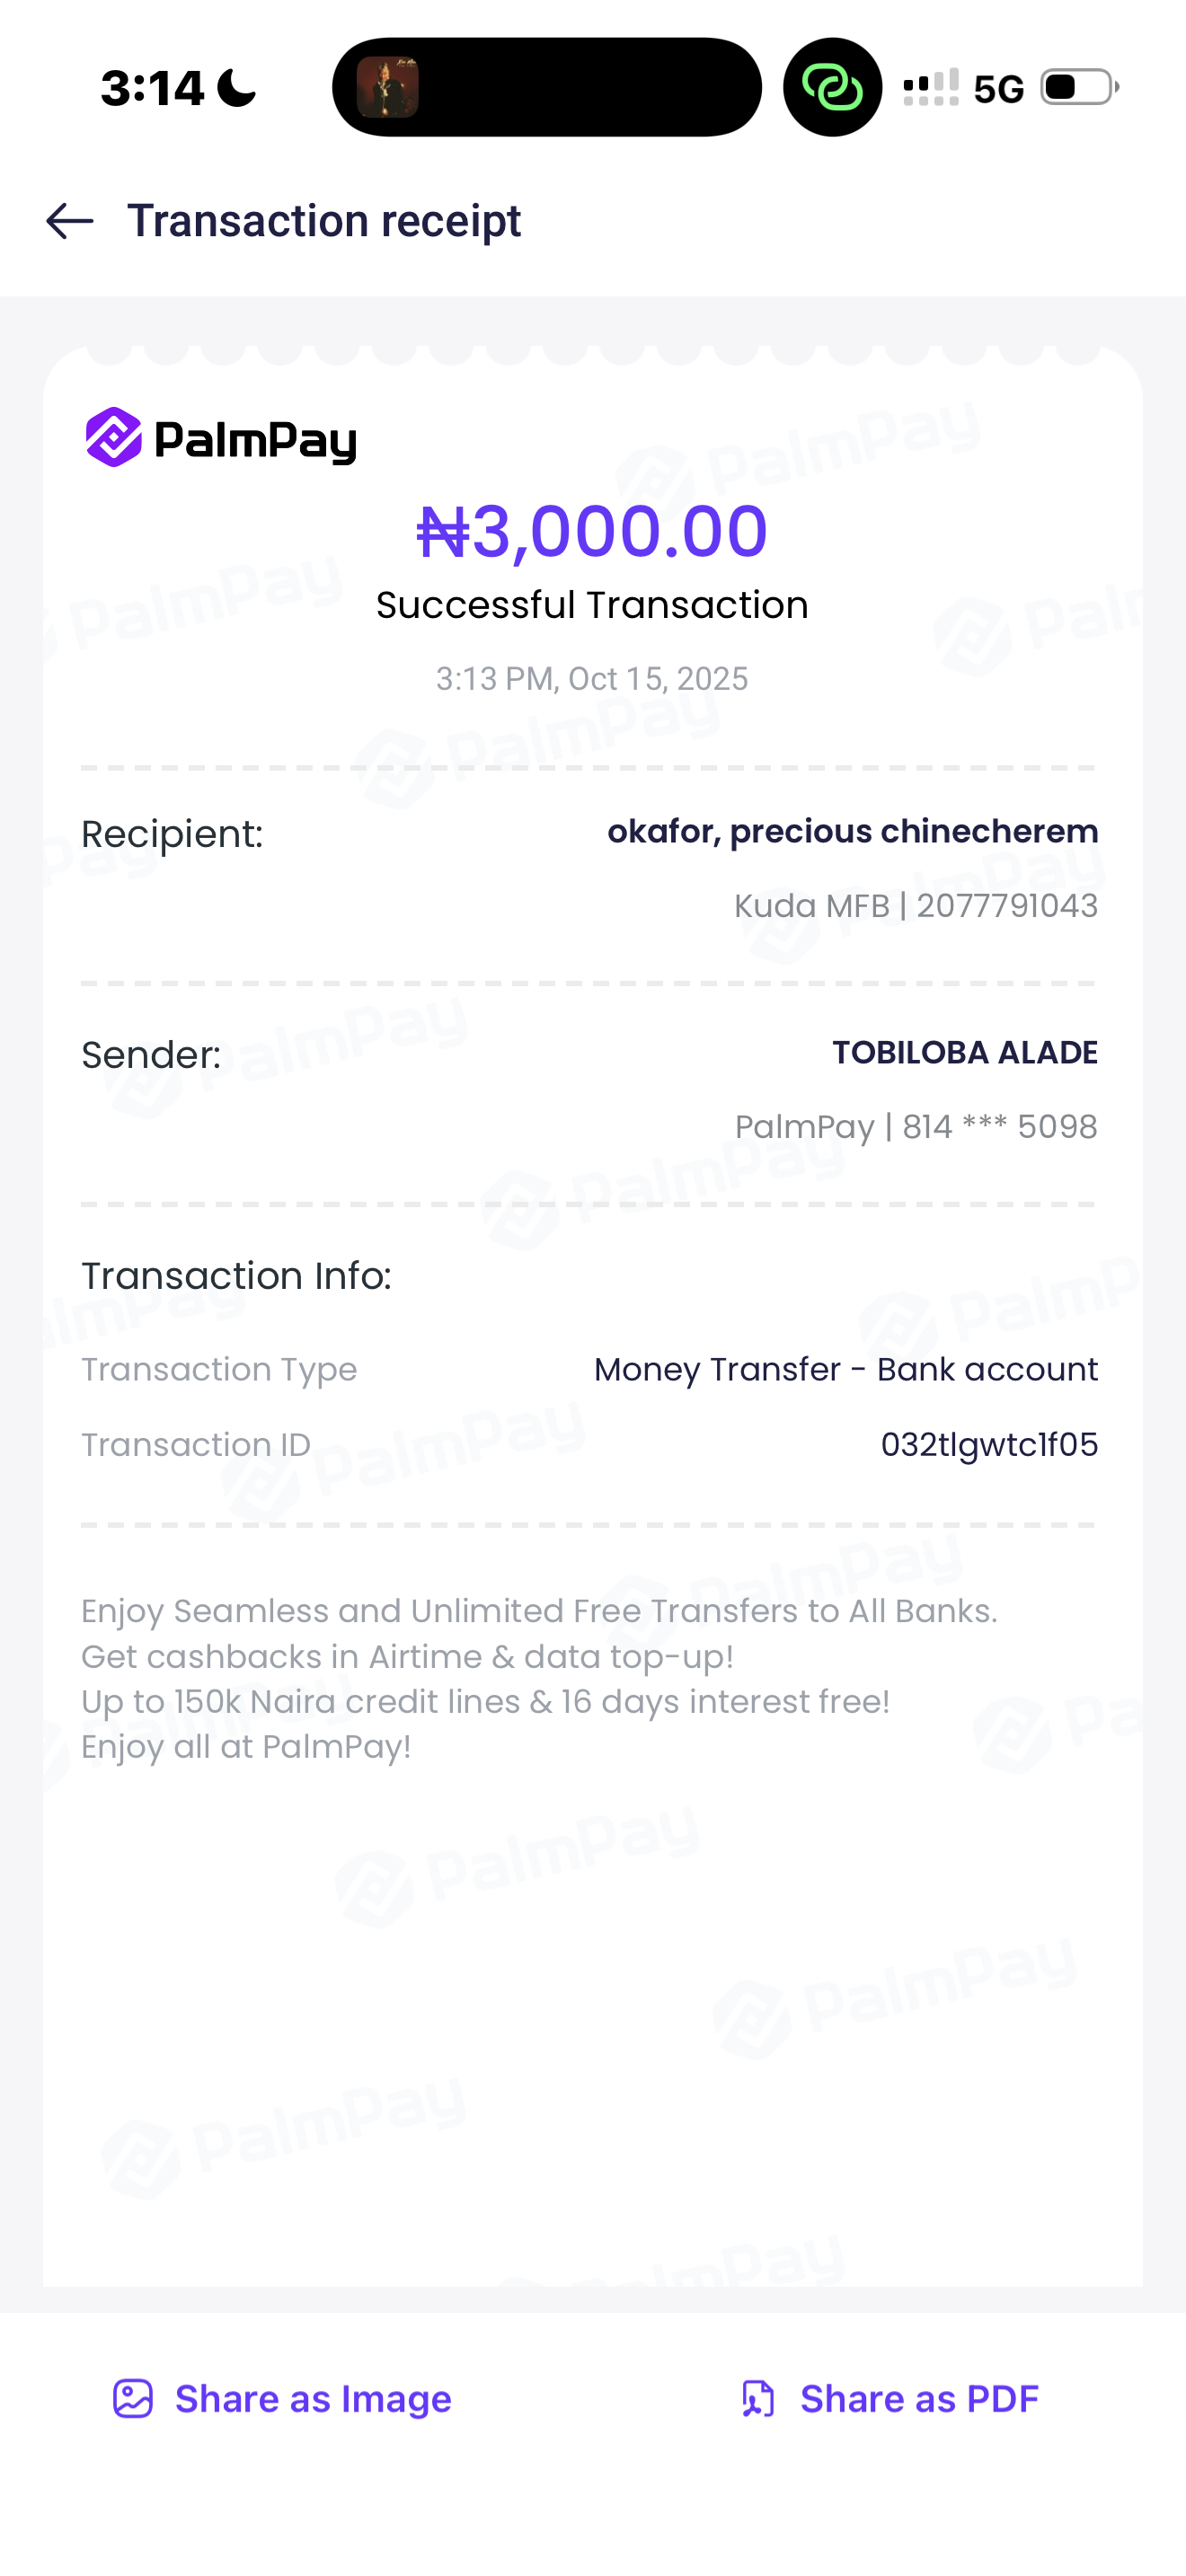Select the transaction ID 032tlgwtc1f05
The image size is (1186, 2576).
pyautogui.click(x=988, y=1444)
